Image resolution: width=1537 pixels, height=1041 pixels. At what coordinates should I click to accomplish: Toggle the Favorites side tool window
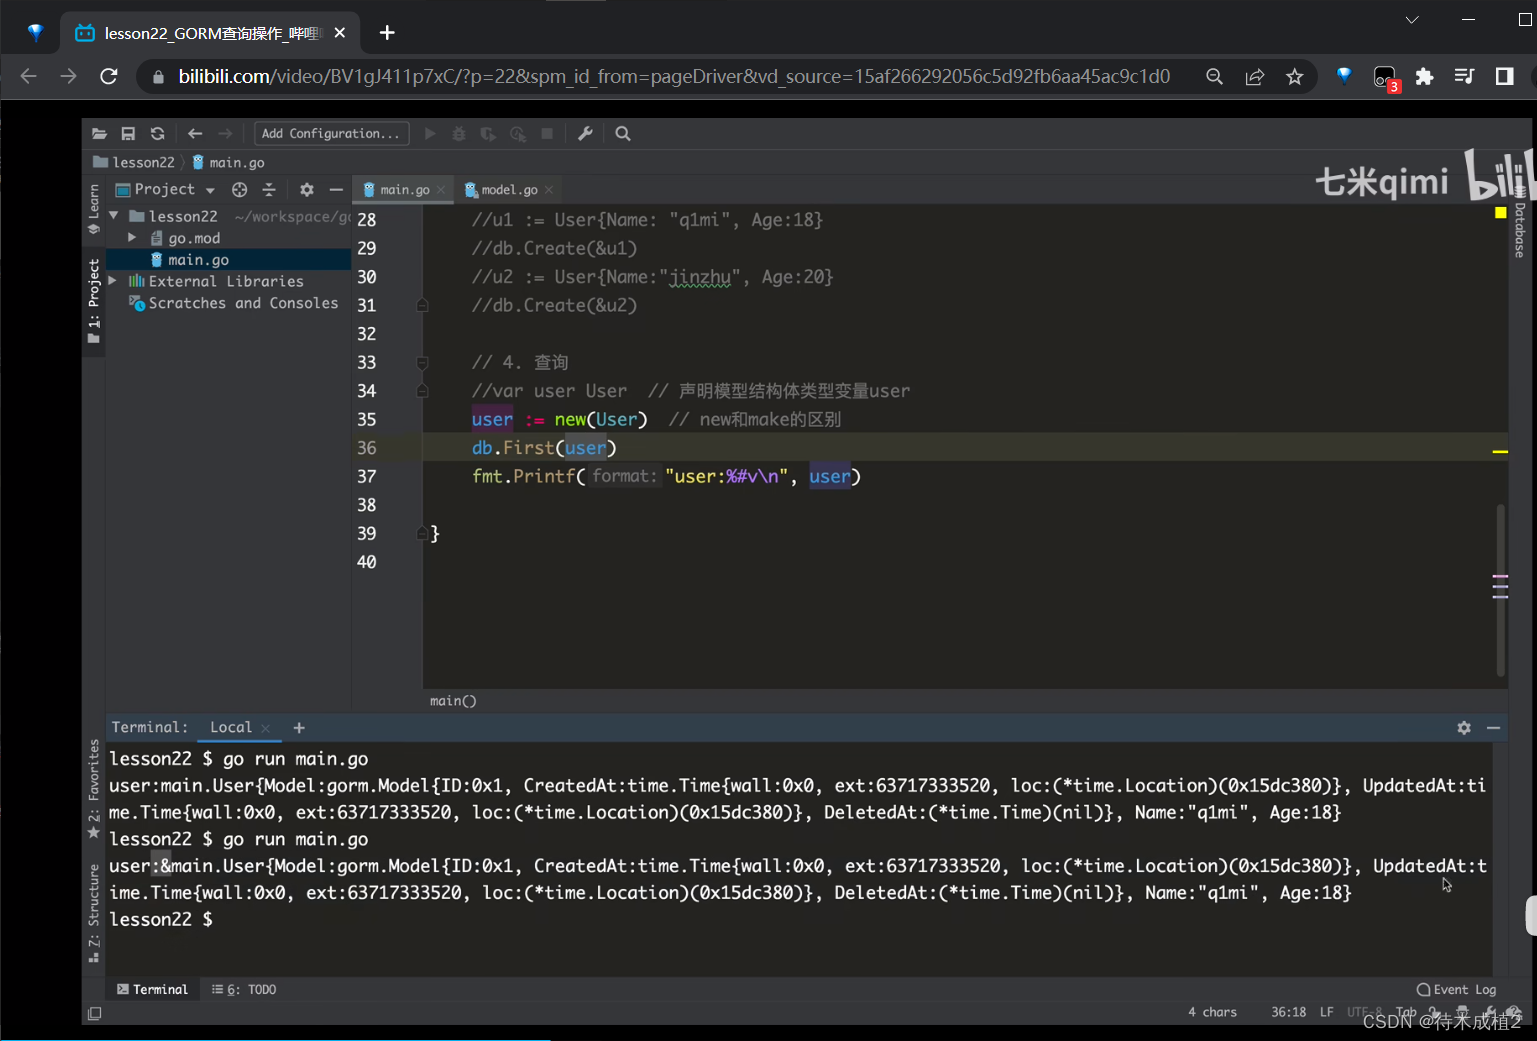click(94, 786)
